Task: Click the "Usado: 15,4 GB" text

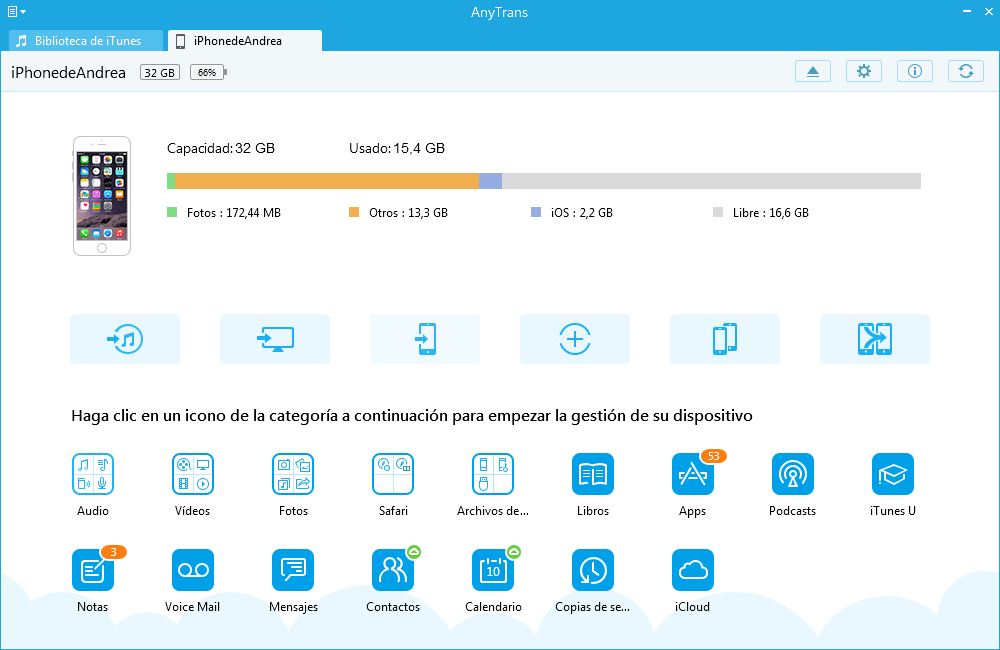Action: (397, 149)
